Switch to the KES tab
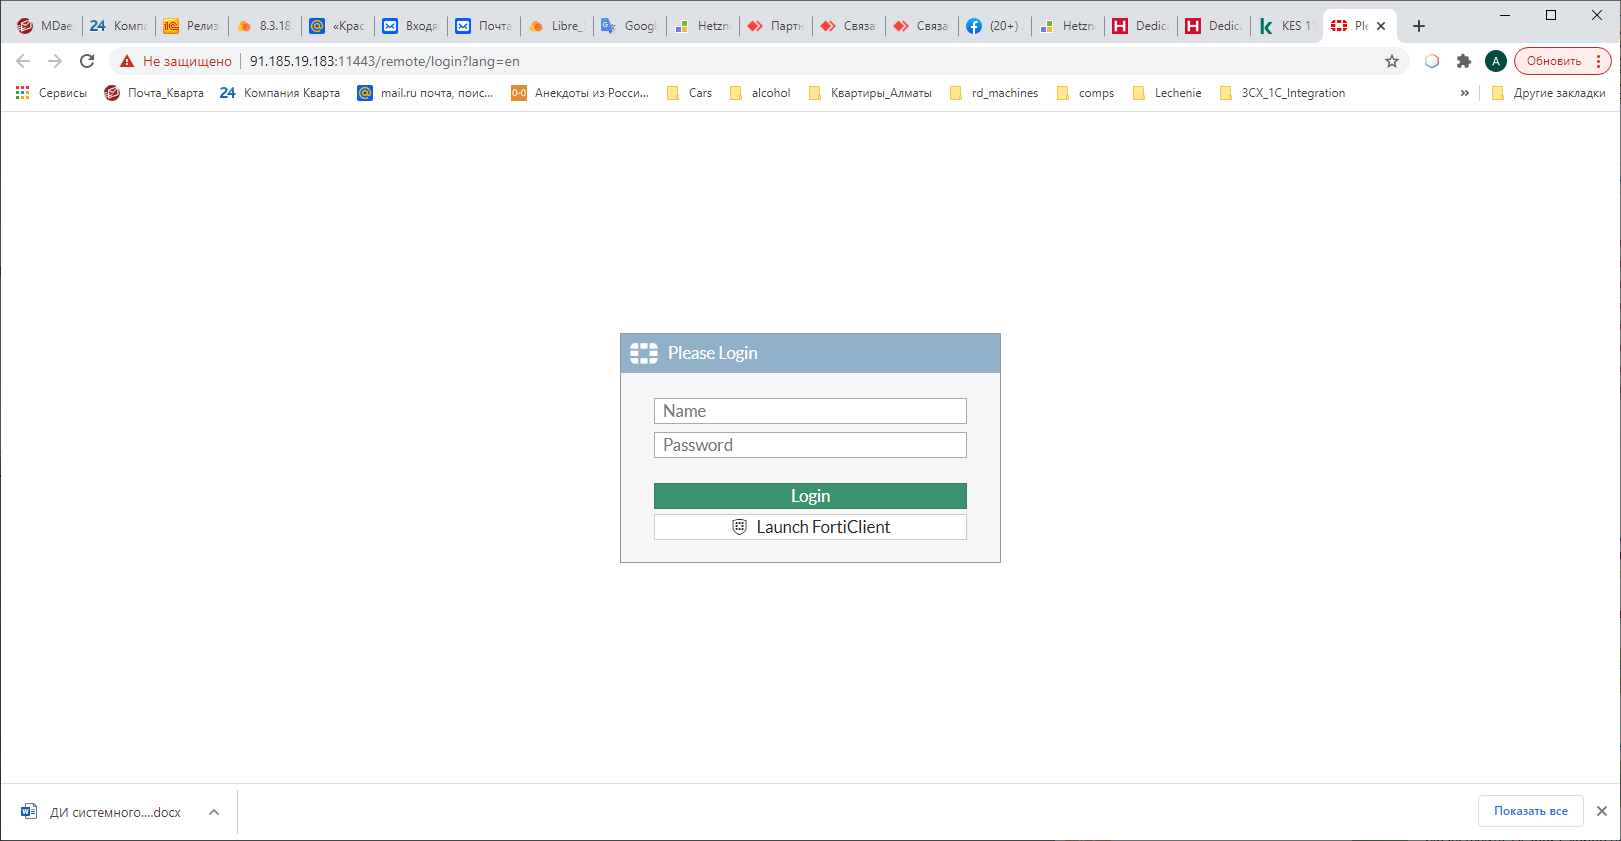1621x841 pixels. (x=1287, y=26)
